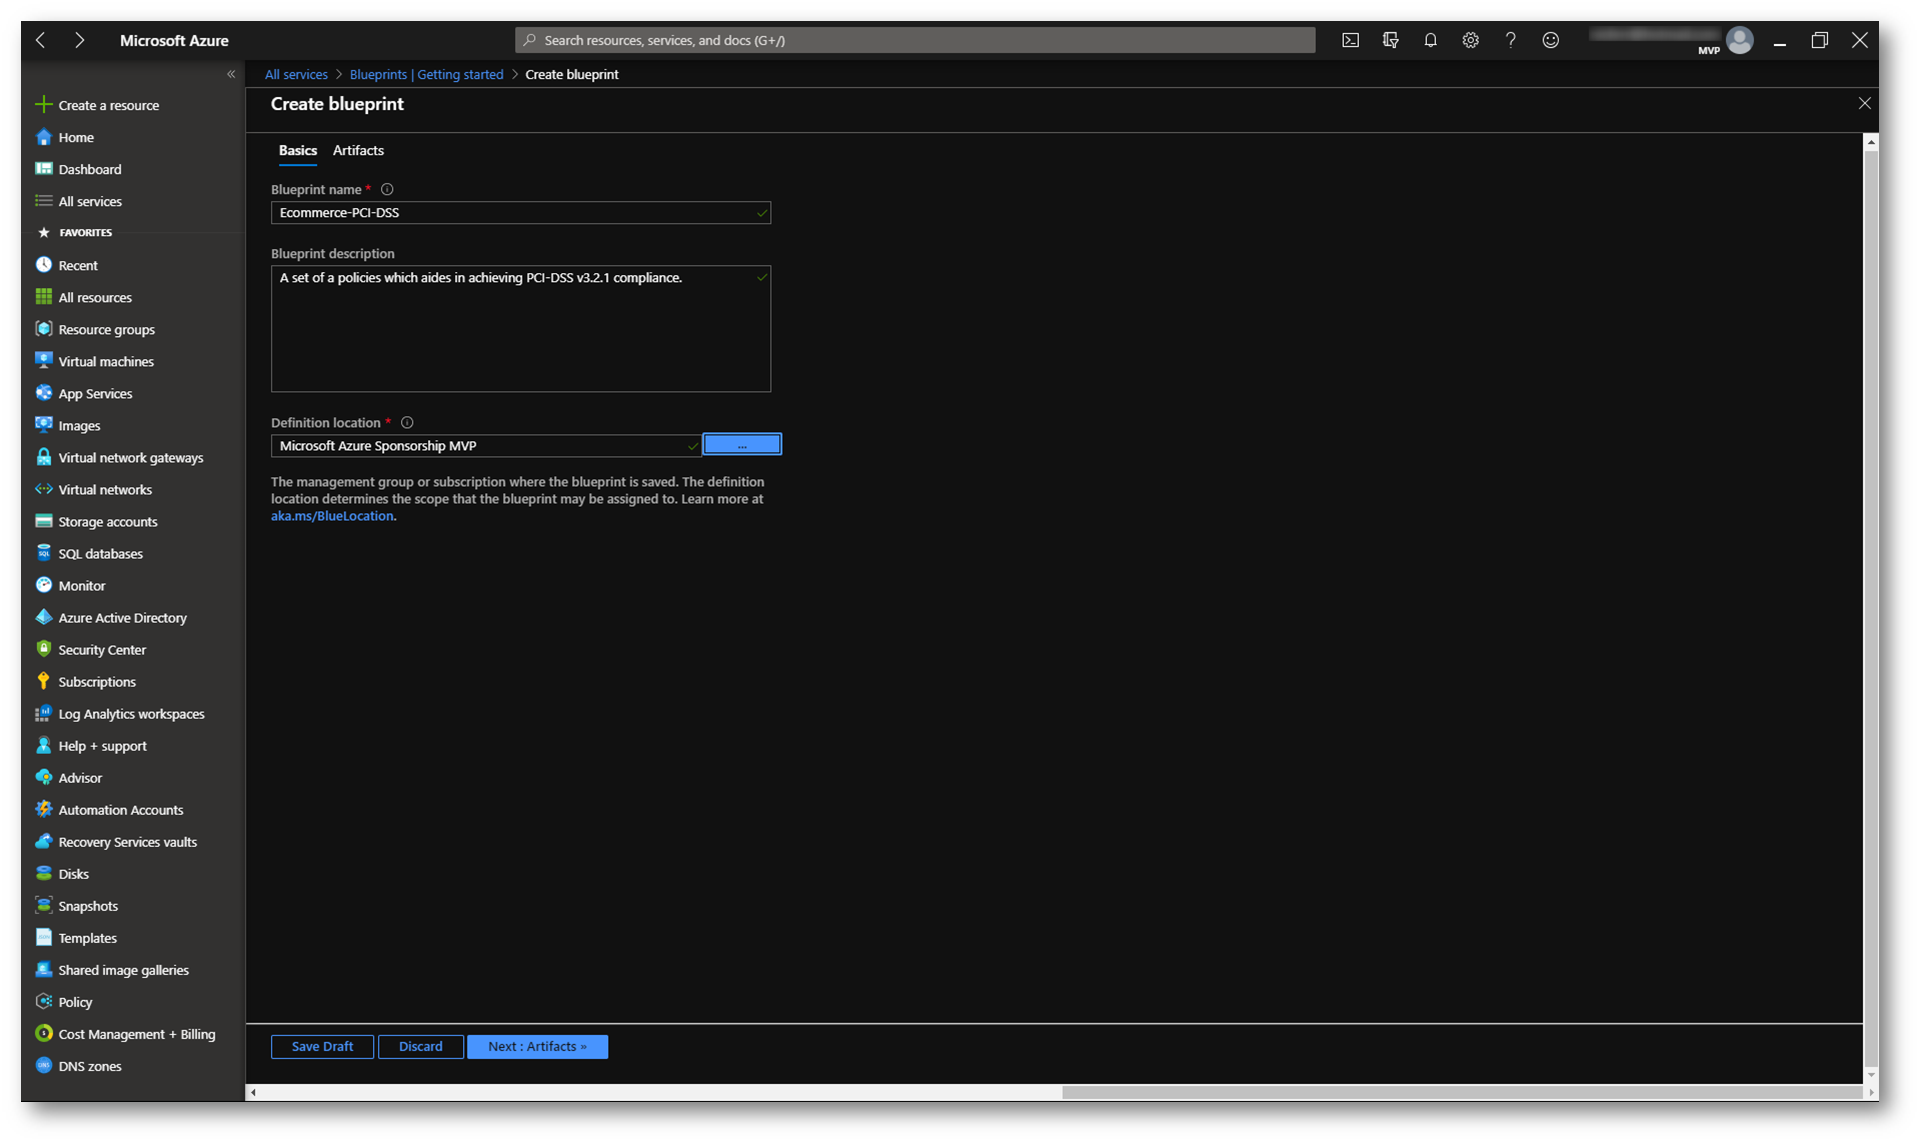Viewport: 1921px width, 1144px height.
Task: Open SQL databases in the sidebar
Action: pos(89,553)
